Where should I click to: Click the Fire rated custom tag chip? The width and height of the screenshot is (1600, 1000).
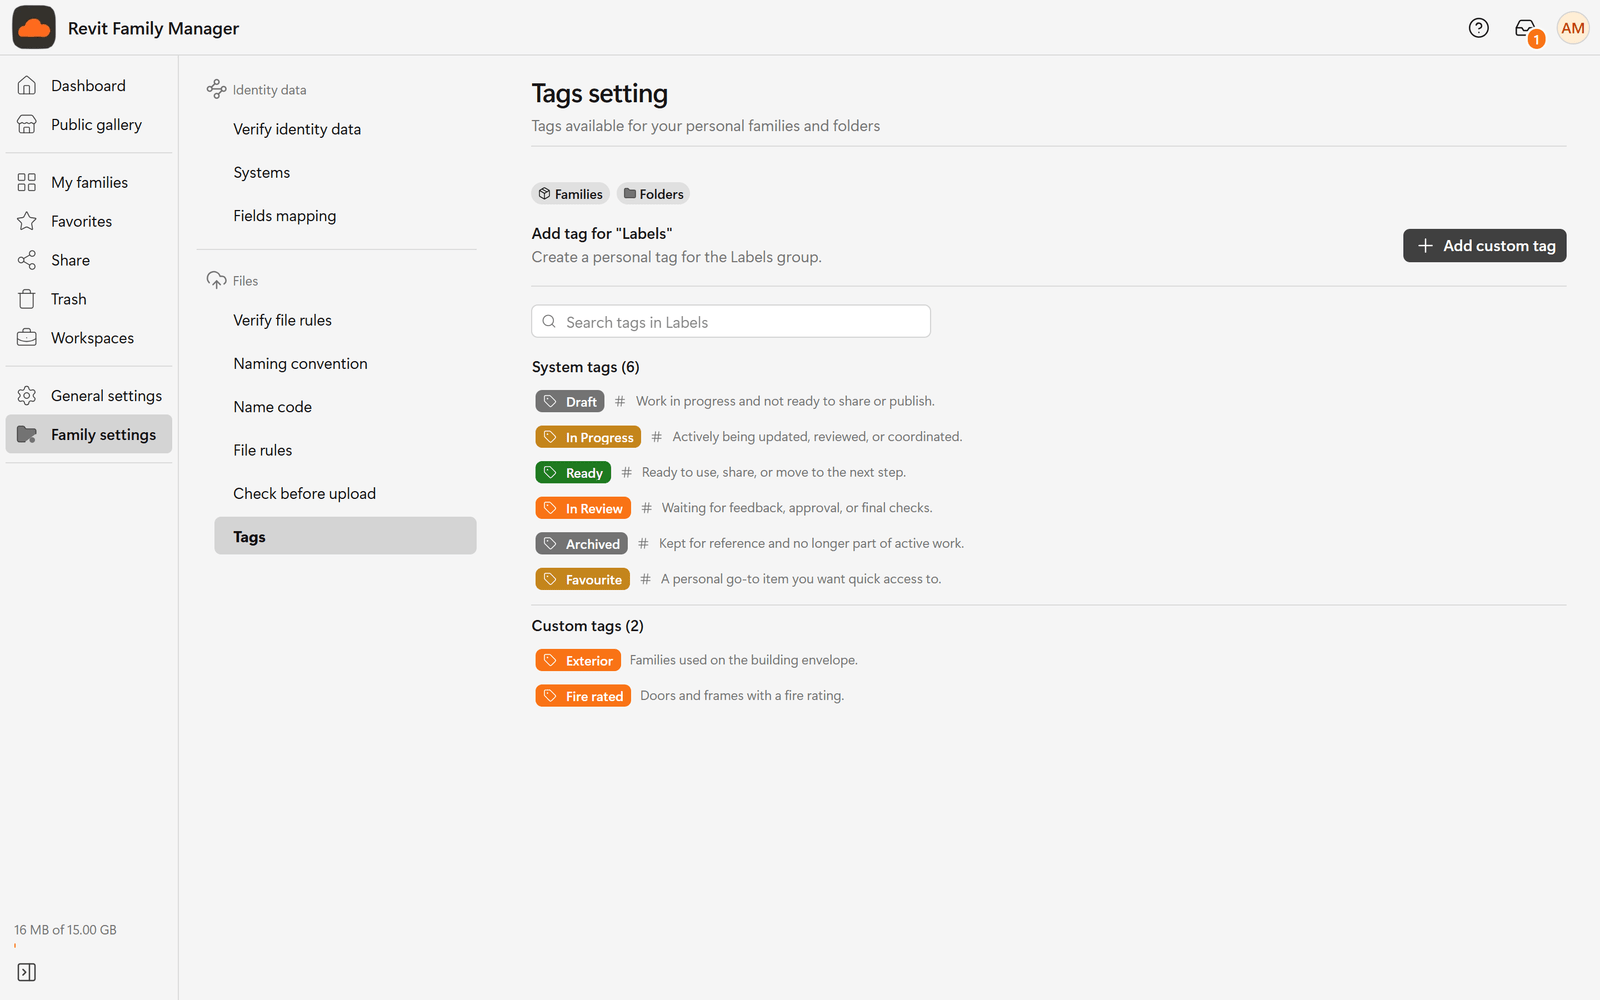point(583,696)
